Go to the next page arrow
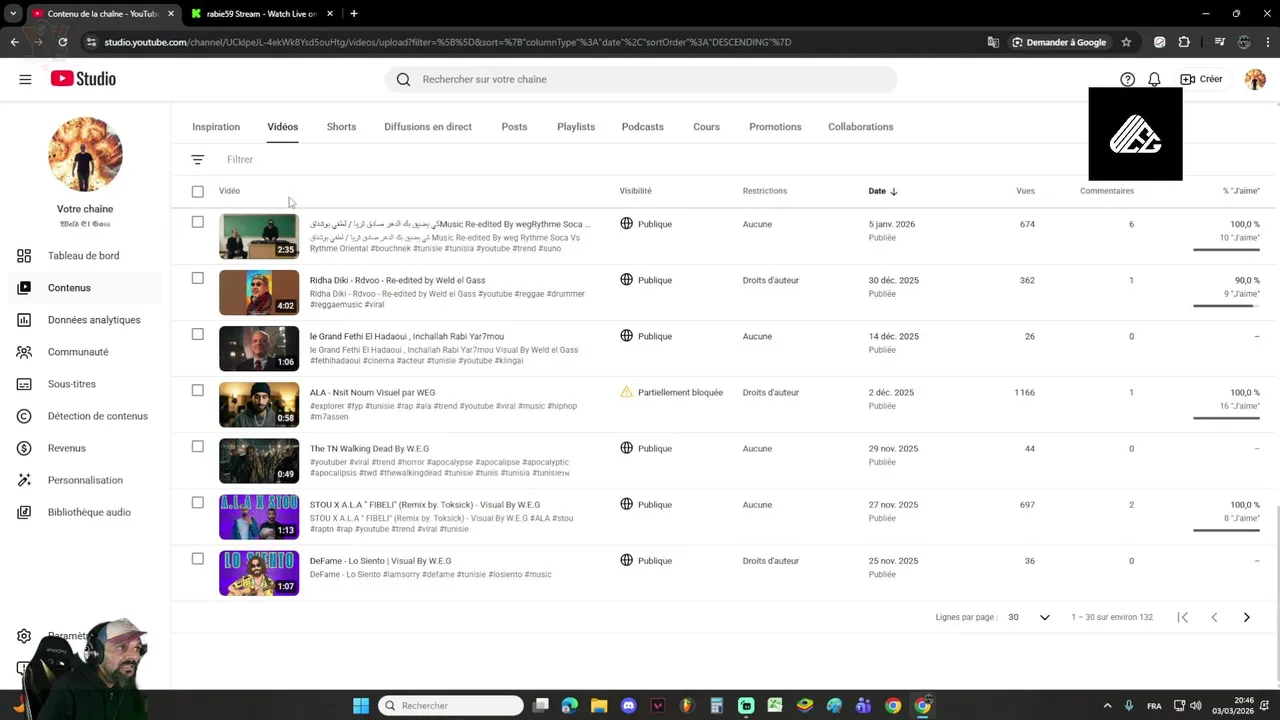 [1246, 617]
